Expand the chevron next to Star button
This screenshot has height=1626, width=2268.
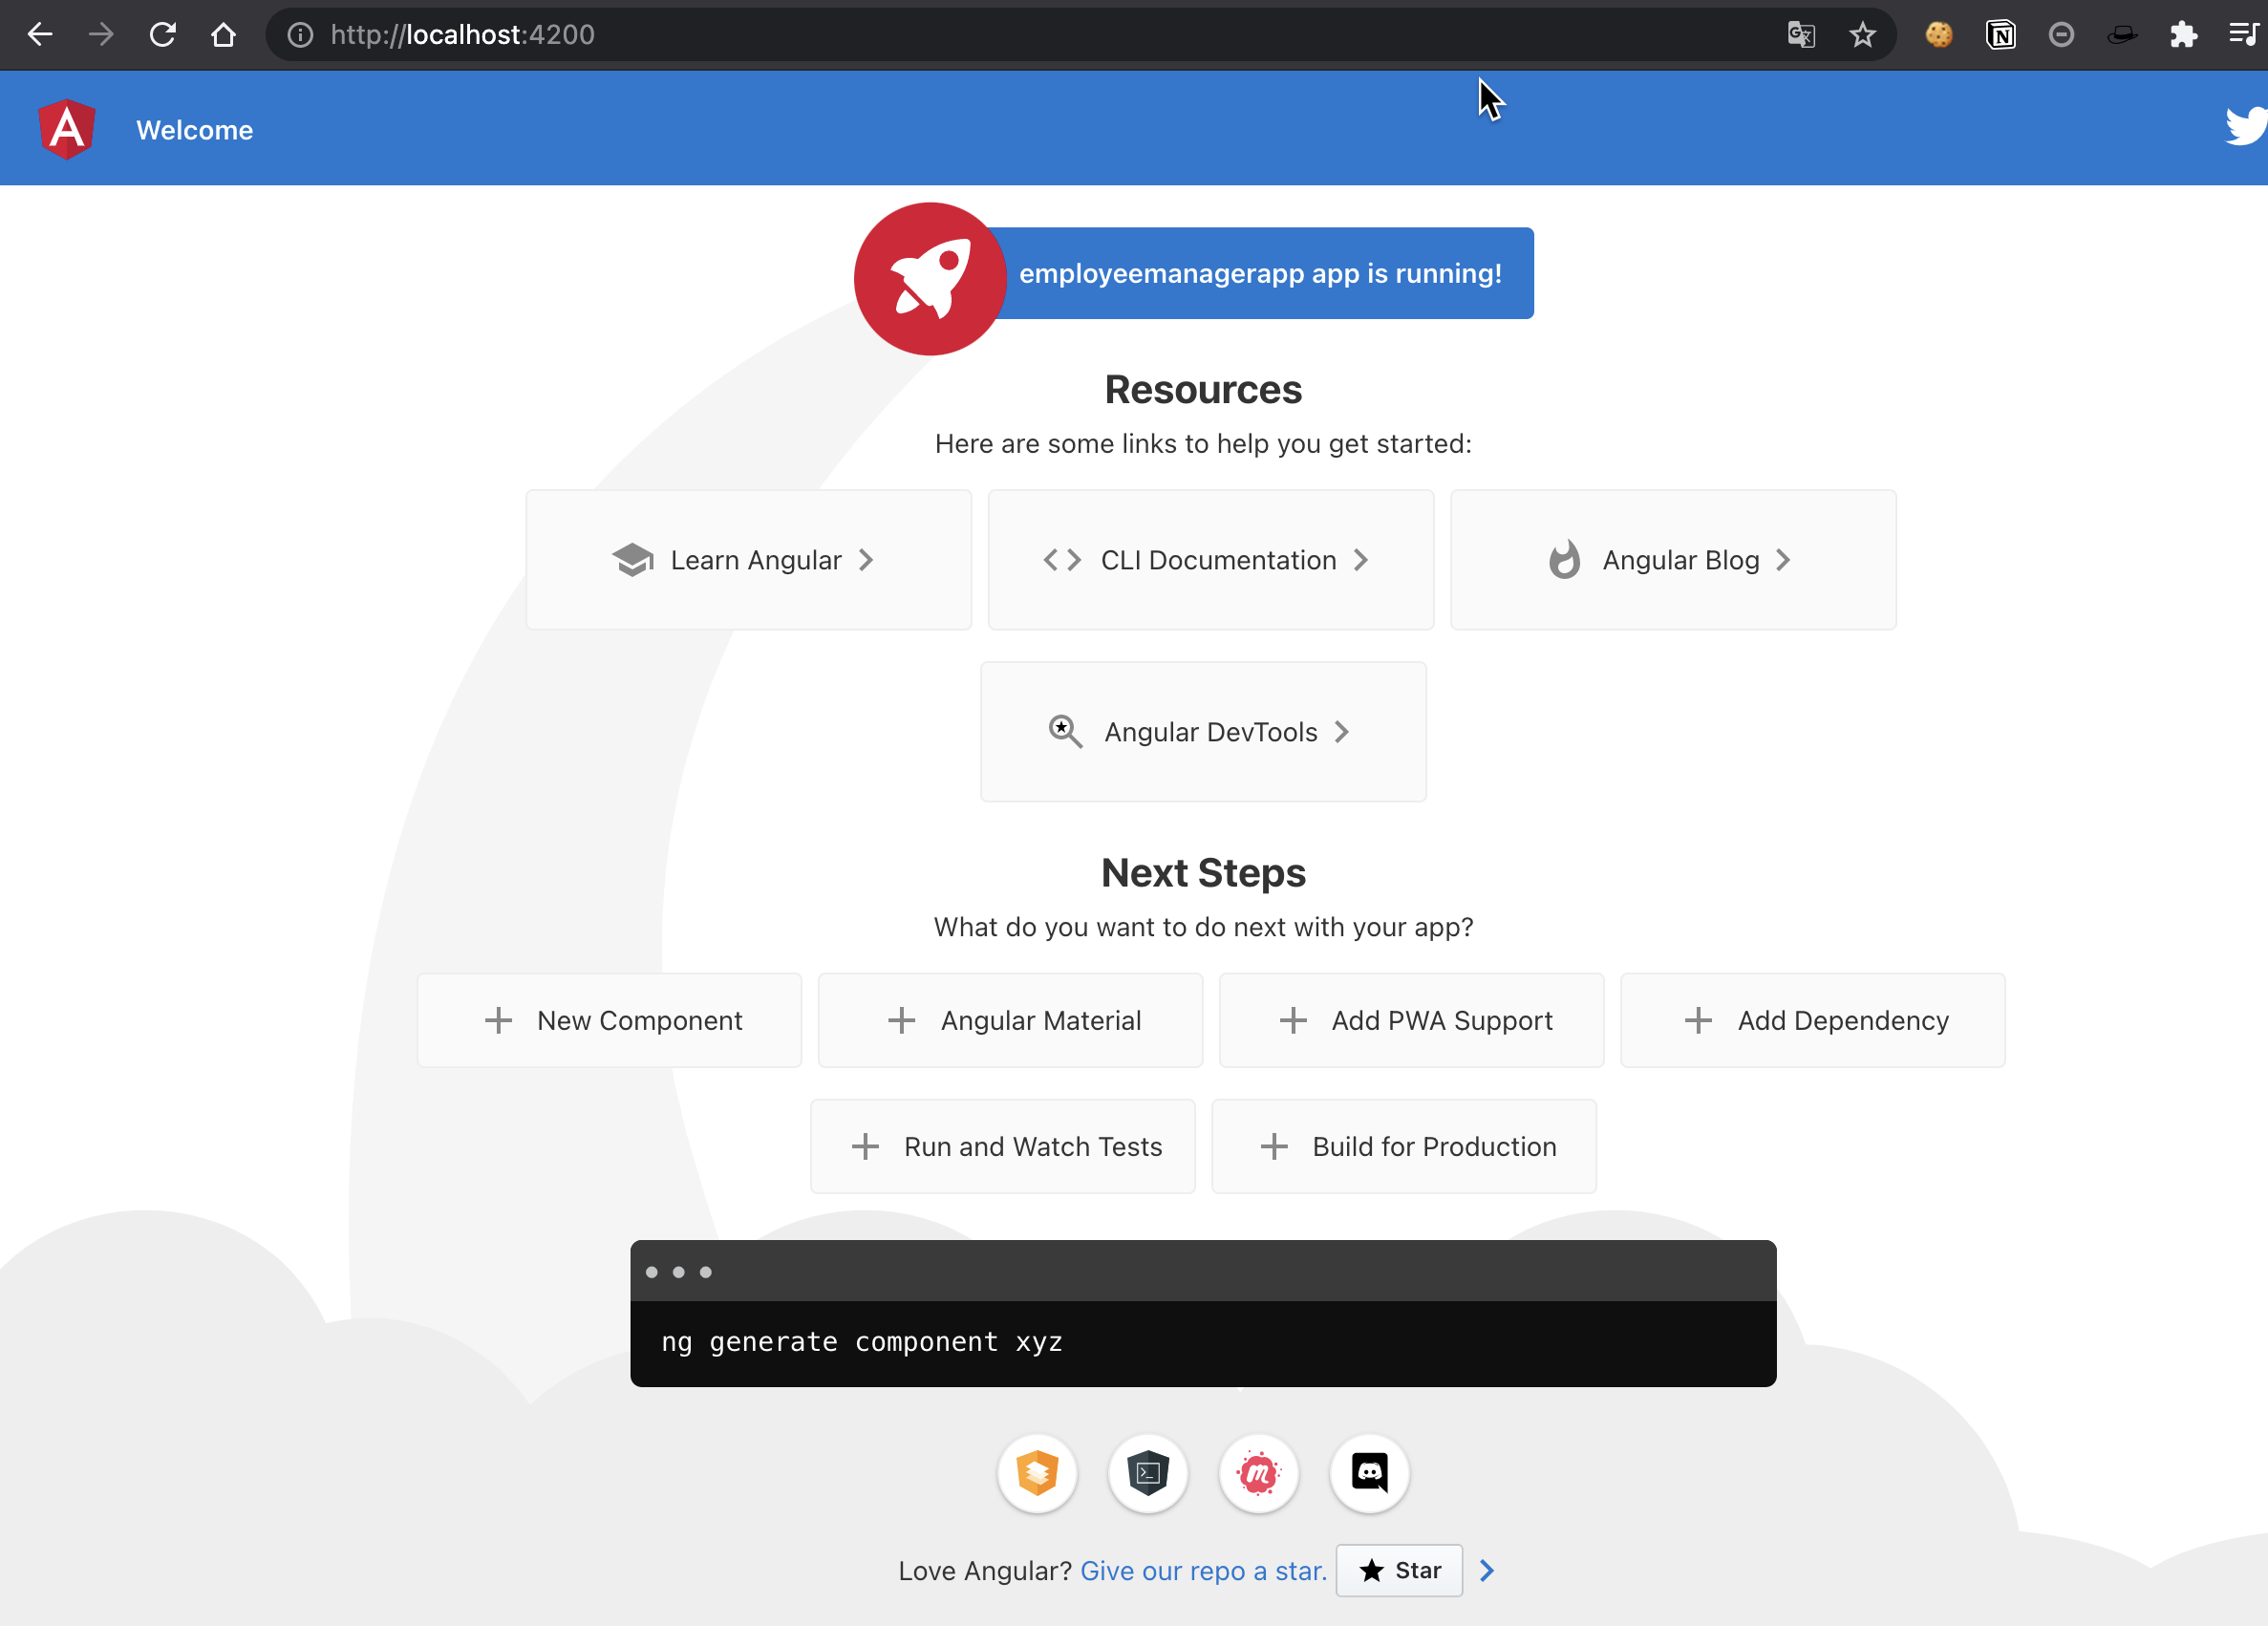1486,1570
